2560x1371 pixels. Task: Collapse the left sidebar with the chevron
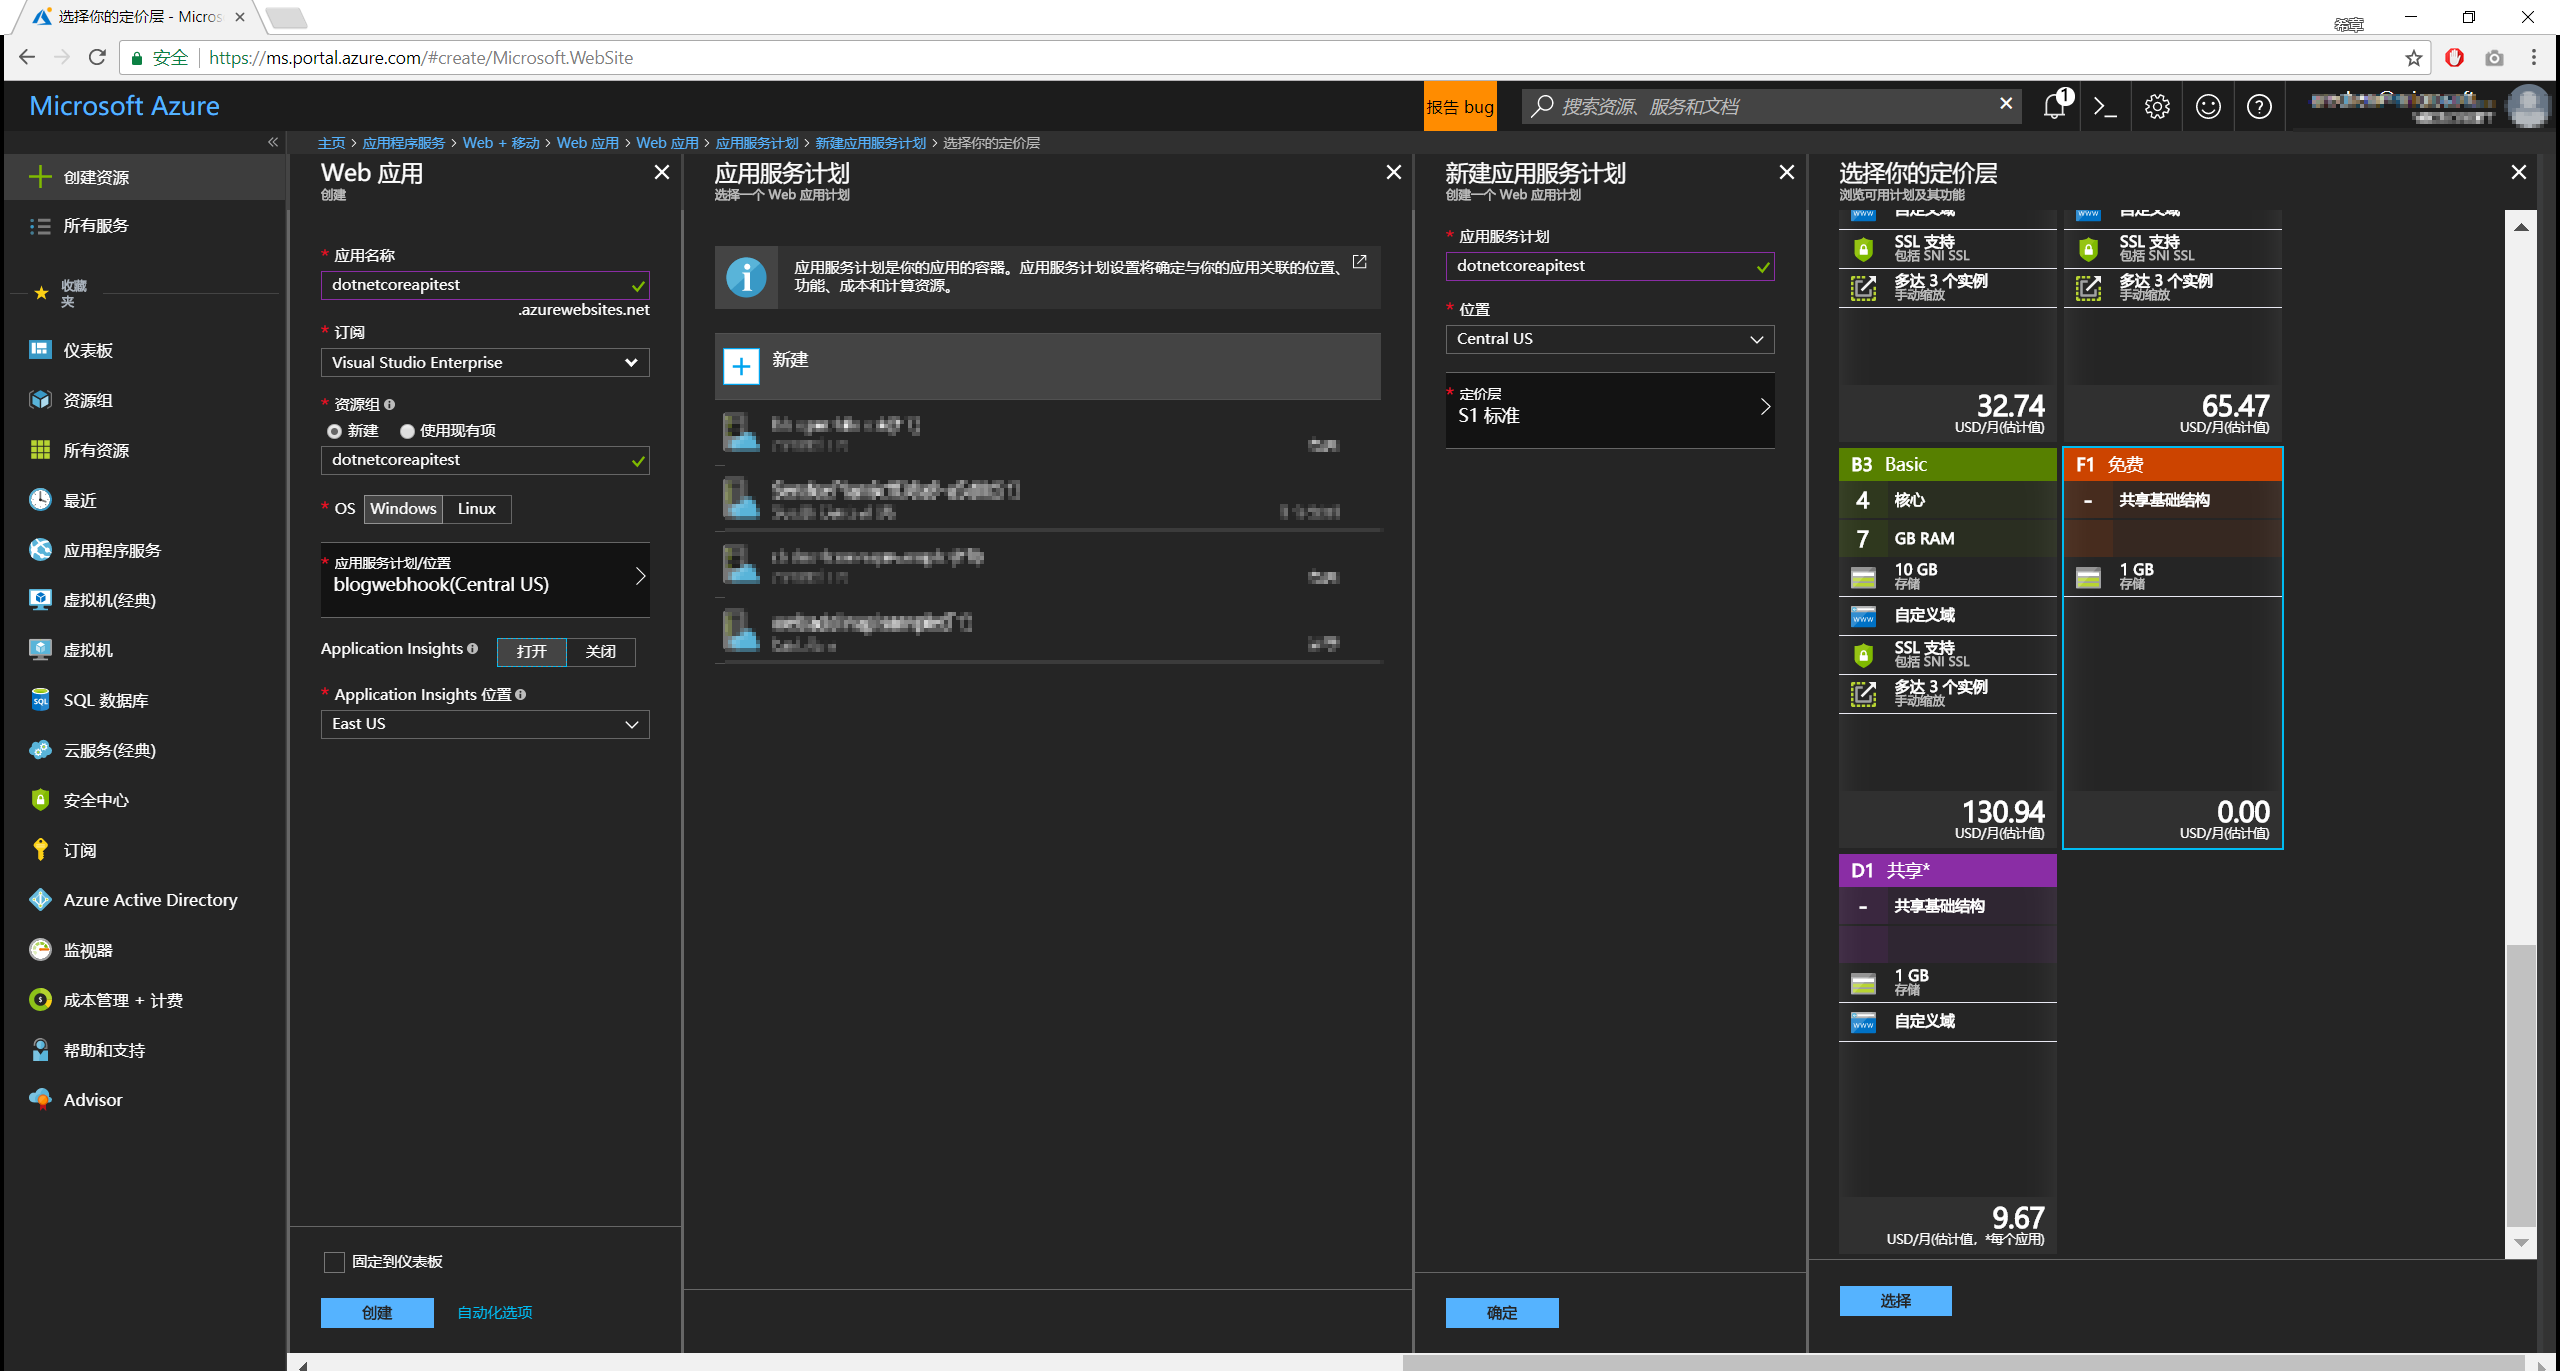click(x=272, y=142)
